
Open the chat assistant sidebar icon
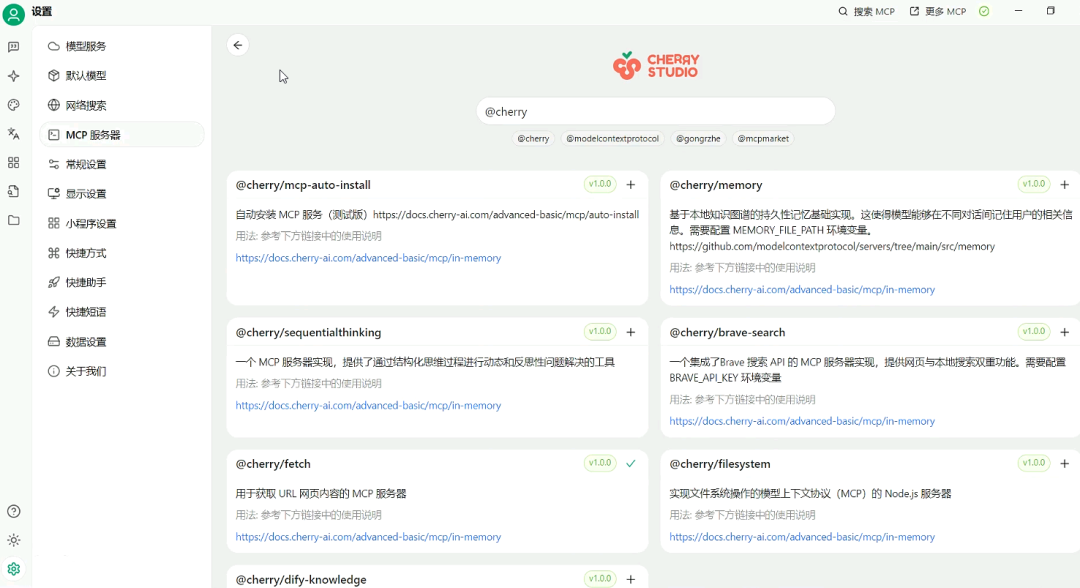(x=14, y=47)
